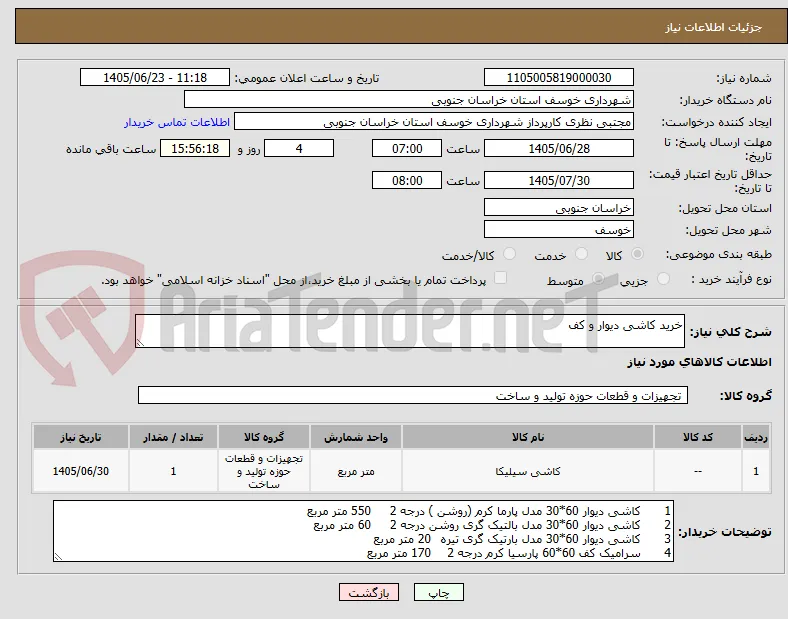Click the متر مربع unit cell
This screenshot has height=619, width=788.
point(356,471)
